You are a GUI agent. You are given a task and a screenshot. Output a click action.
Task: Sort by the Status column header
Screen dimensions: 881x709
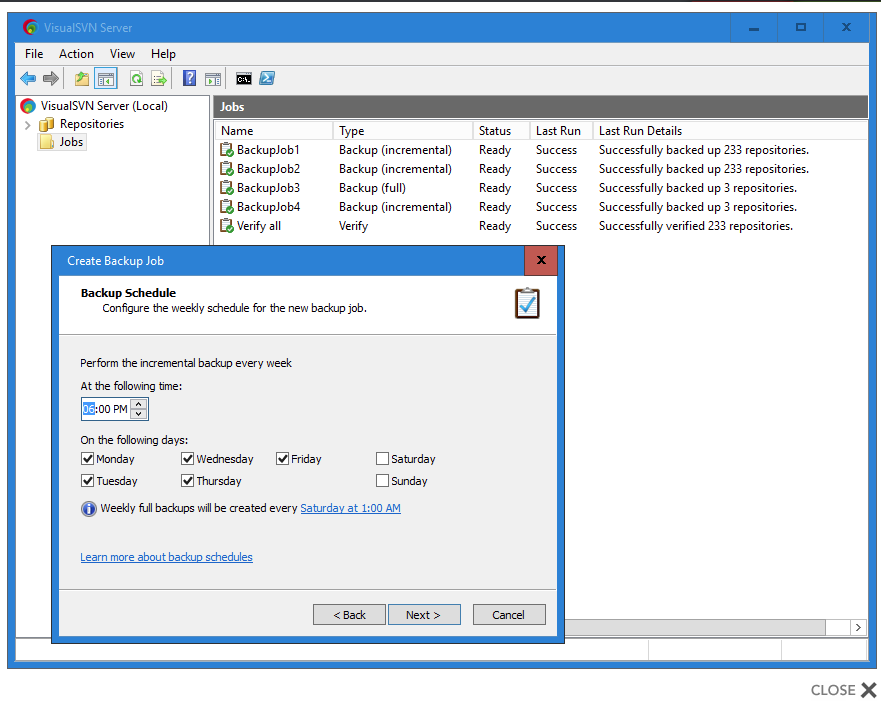[x=501, y=131]
